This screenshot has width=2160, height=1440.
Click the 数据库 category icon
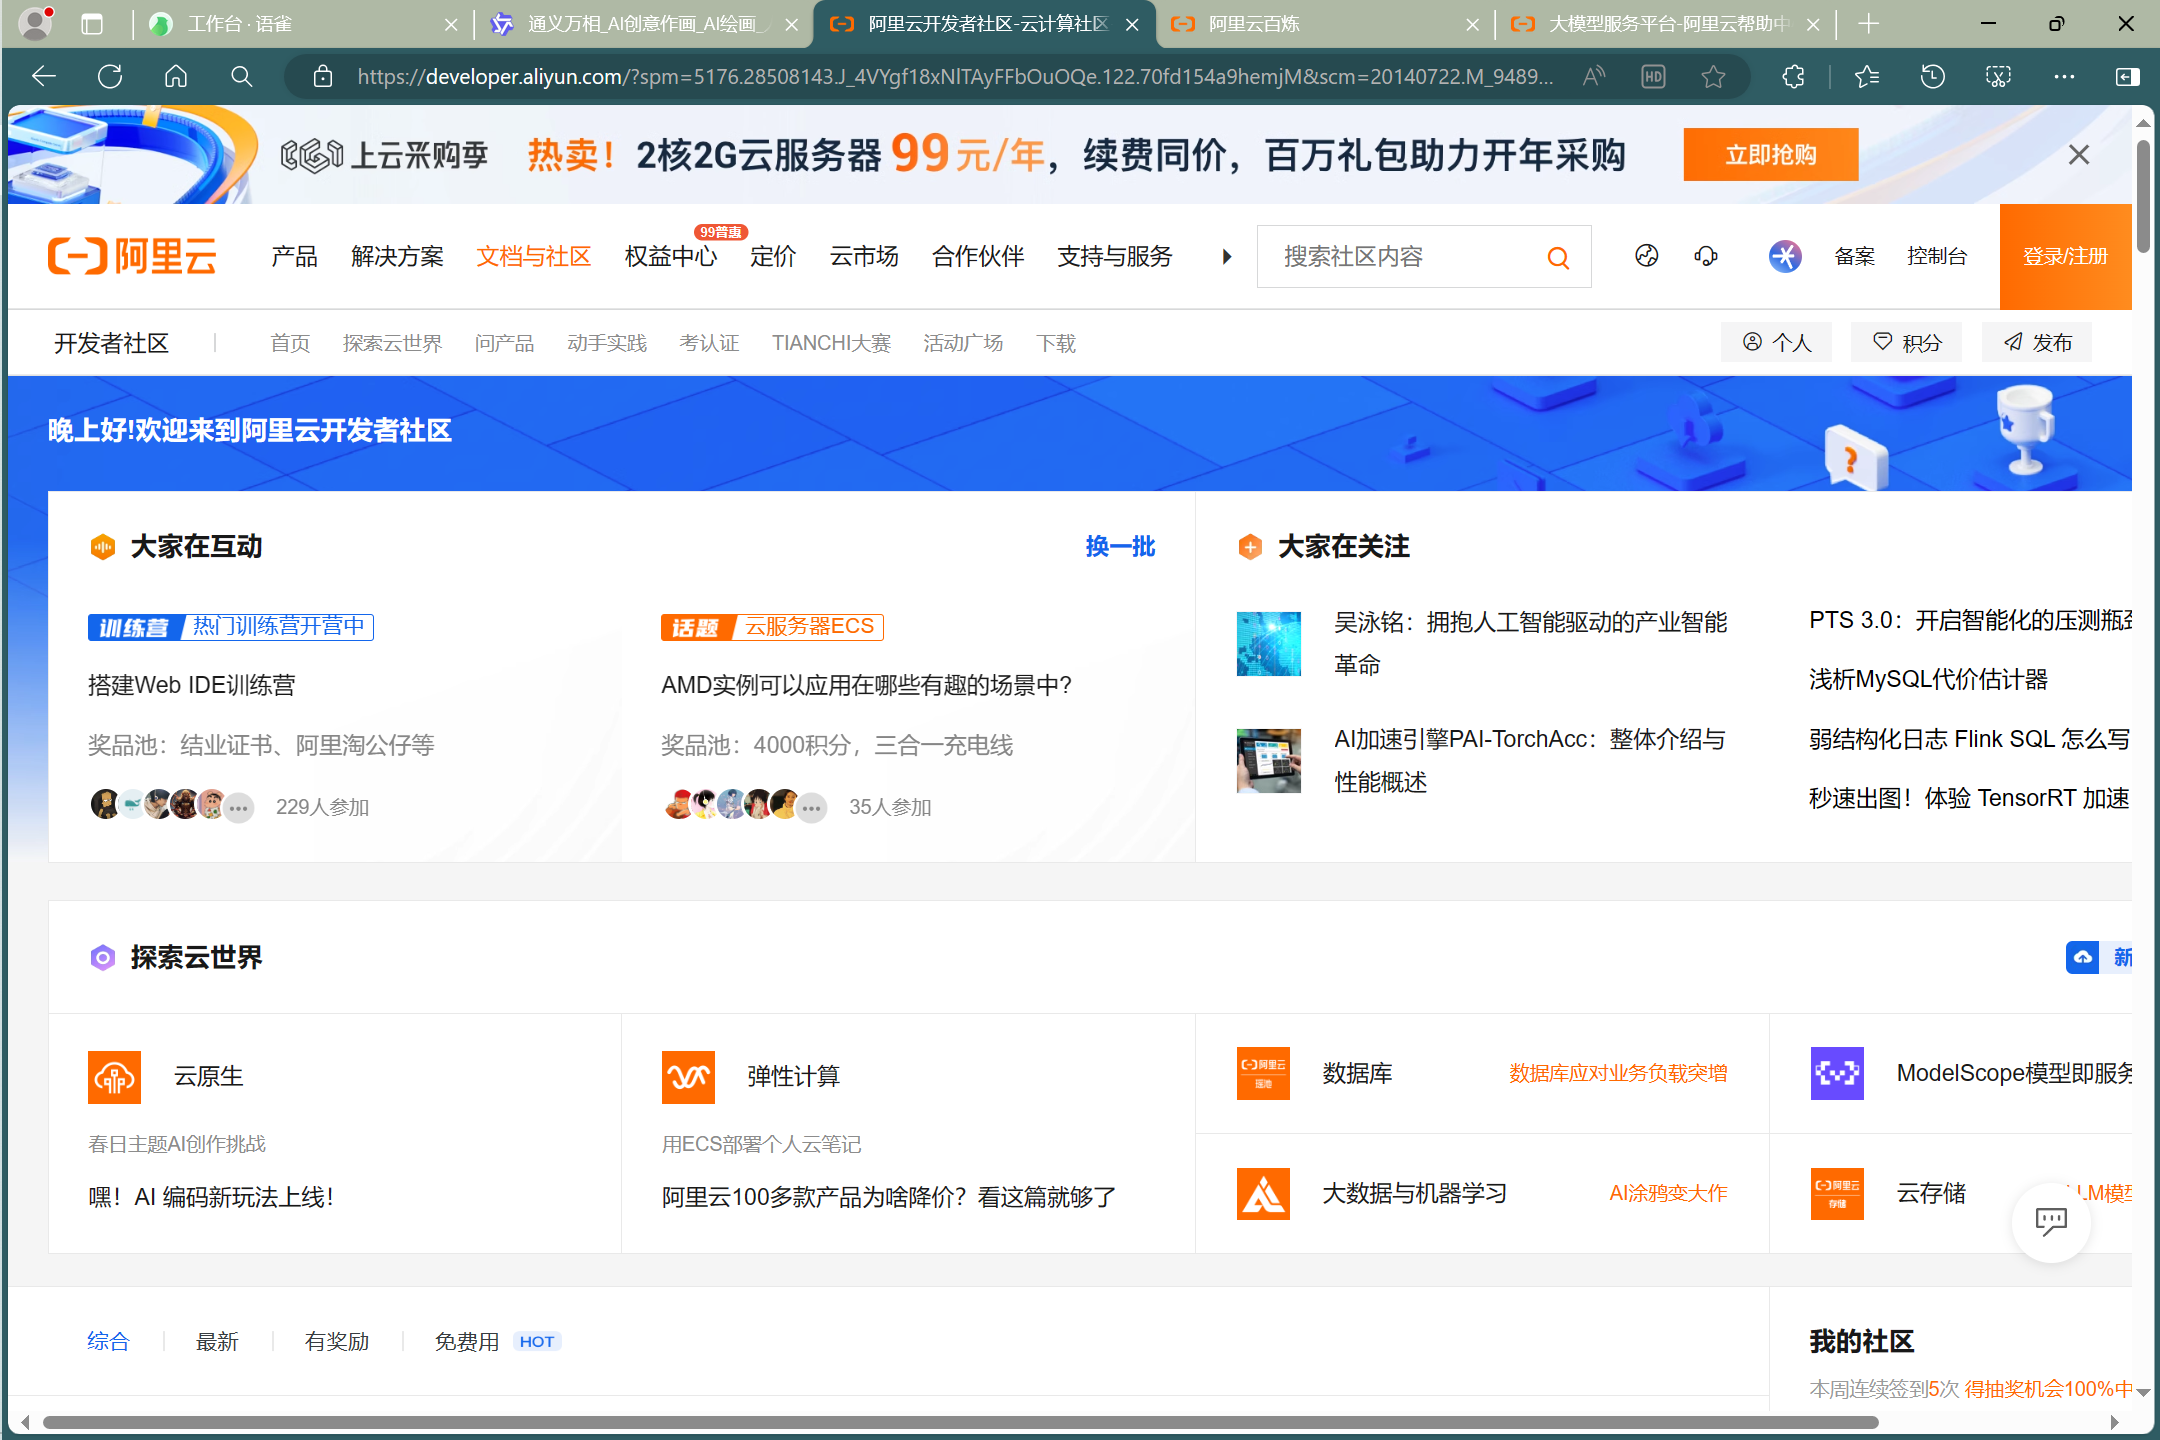coord(1263,1073)
